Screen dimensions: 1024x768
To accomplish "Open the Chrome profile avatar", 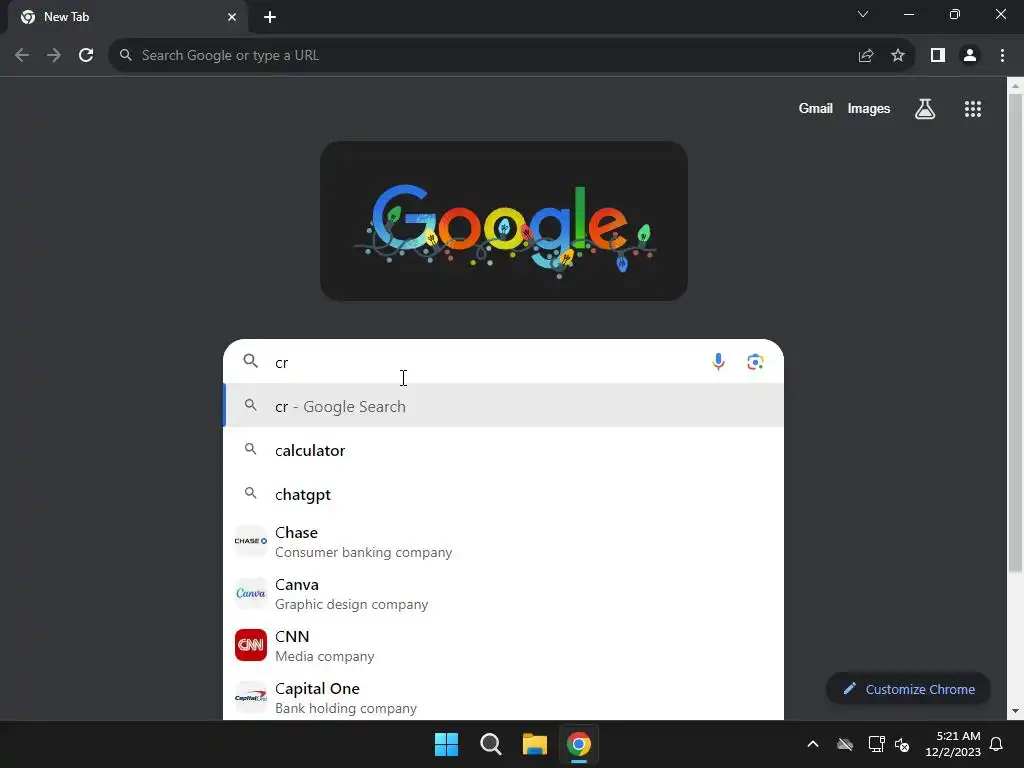I will (970, 56).
